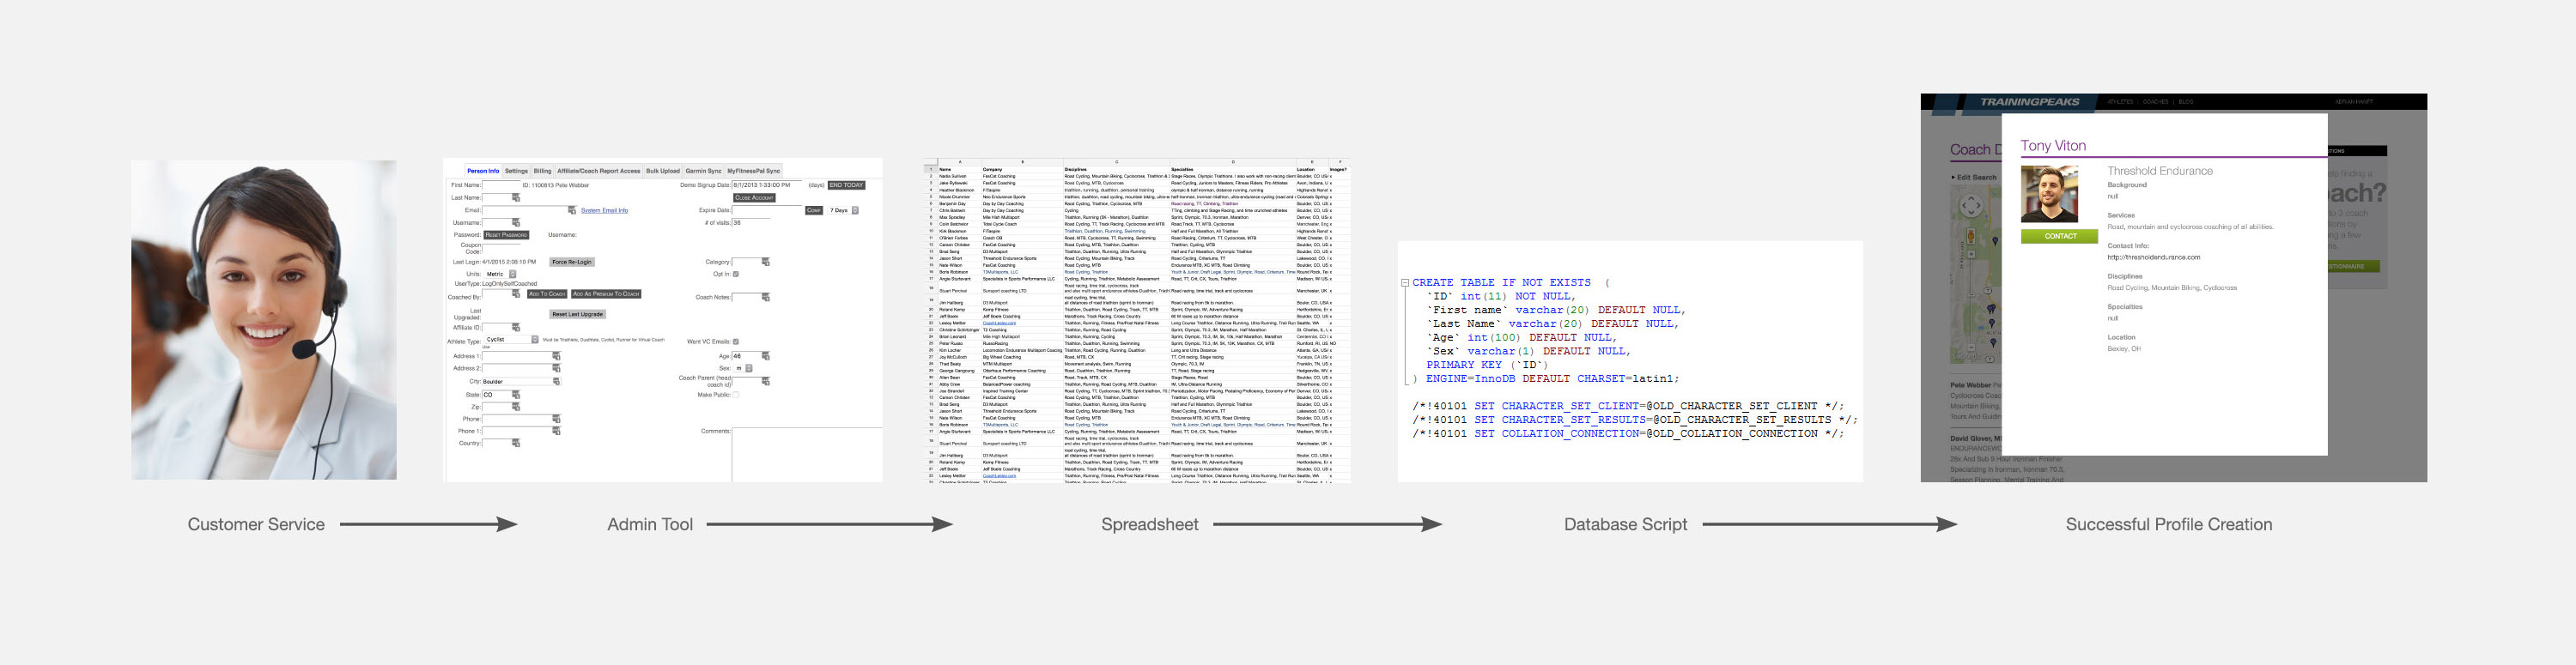Click lookup icon beside Age field
Image resolution: width=2576 pixels, height=665 pixels.
(766, 357)
